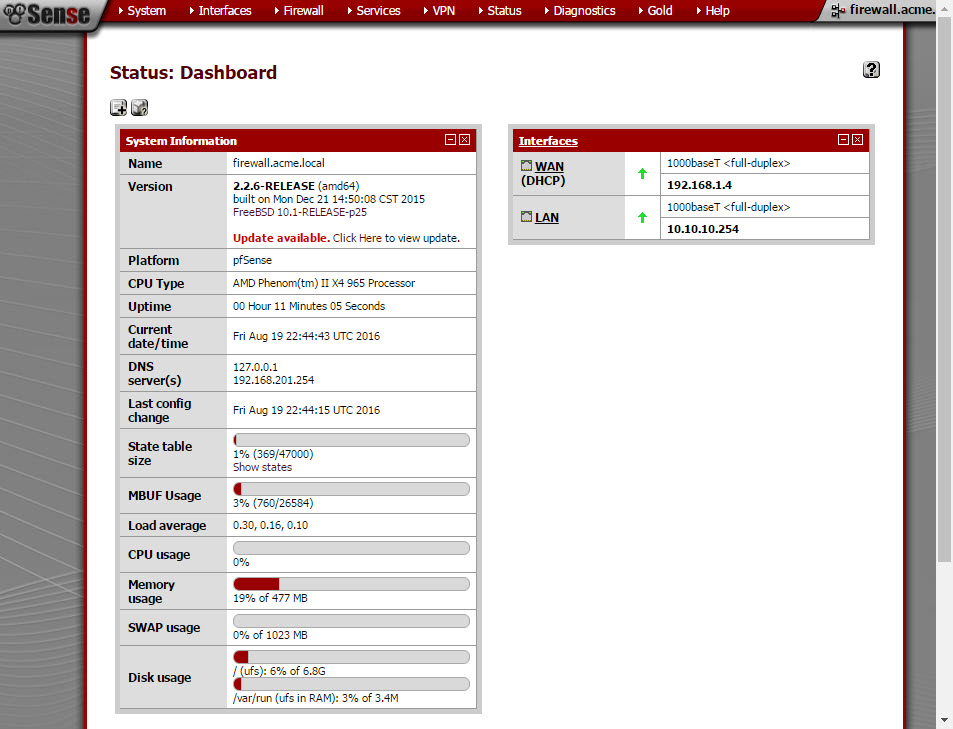
Task: Minimize the System Information widget
Action: tap(450, 140)
